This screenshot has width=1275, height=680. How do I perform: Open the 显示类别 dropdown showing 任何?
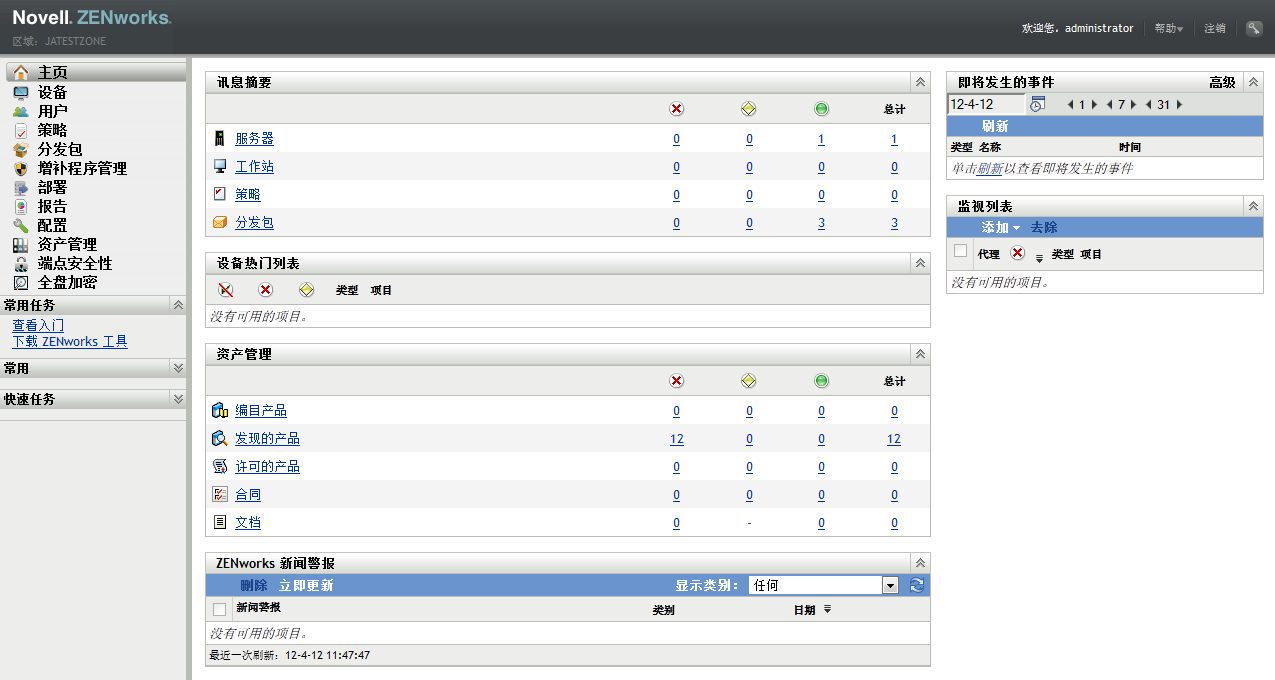pos(823,585)
